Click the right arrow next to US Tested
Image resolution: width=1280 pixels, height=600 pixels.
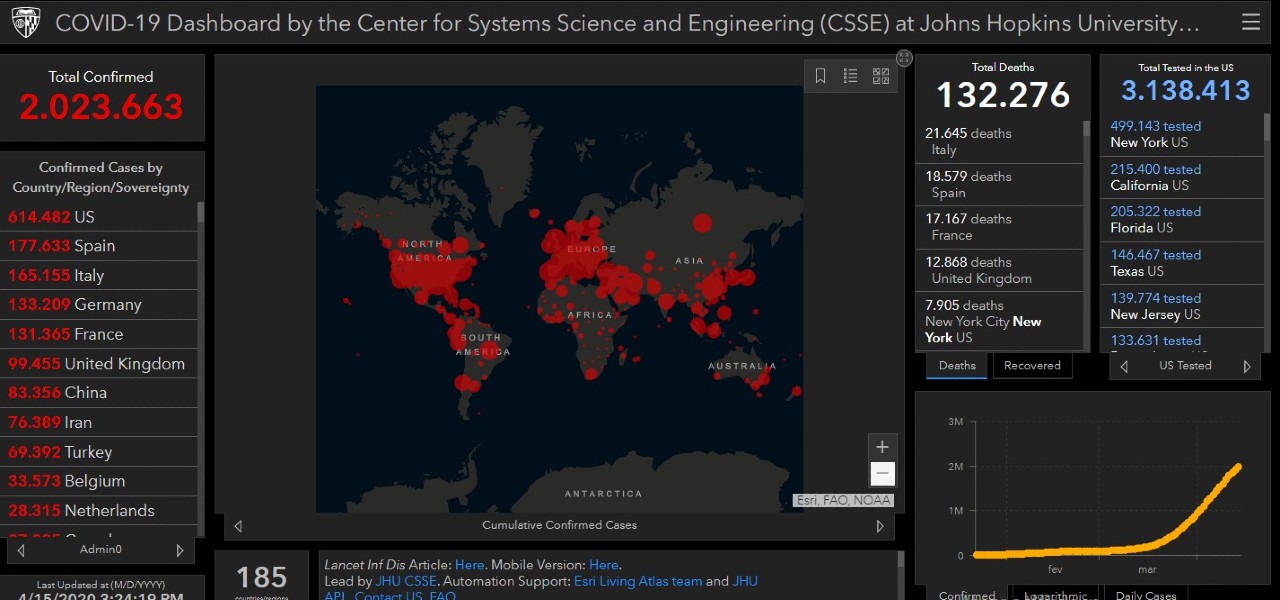(1247, 367)
